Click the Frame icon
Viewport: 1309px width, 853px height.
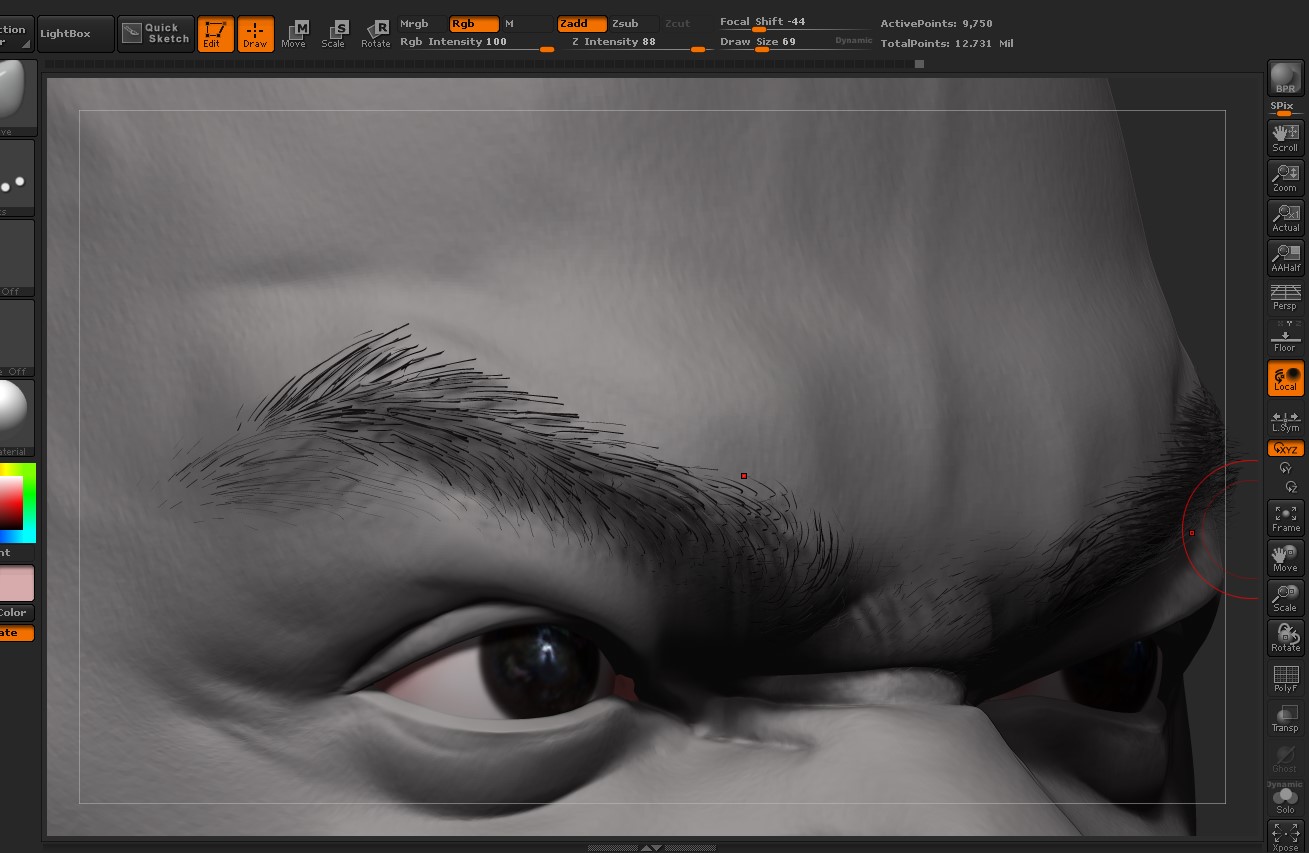[1285, 518]
